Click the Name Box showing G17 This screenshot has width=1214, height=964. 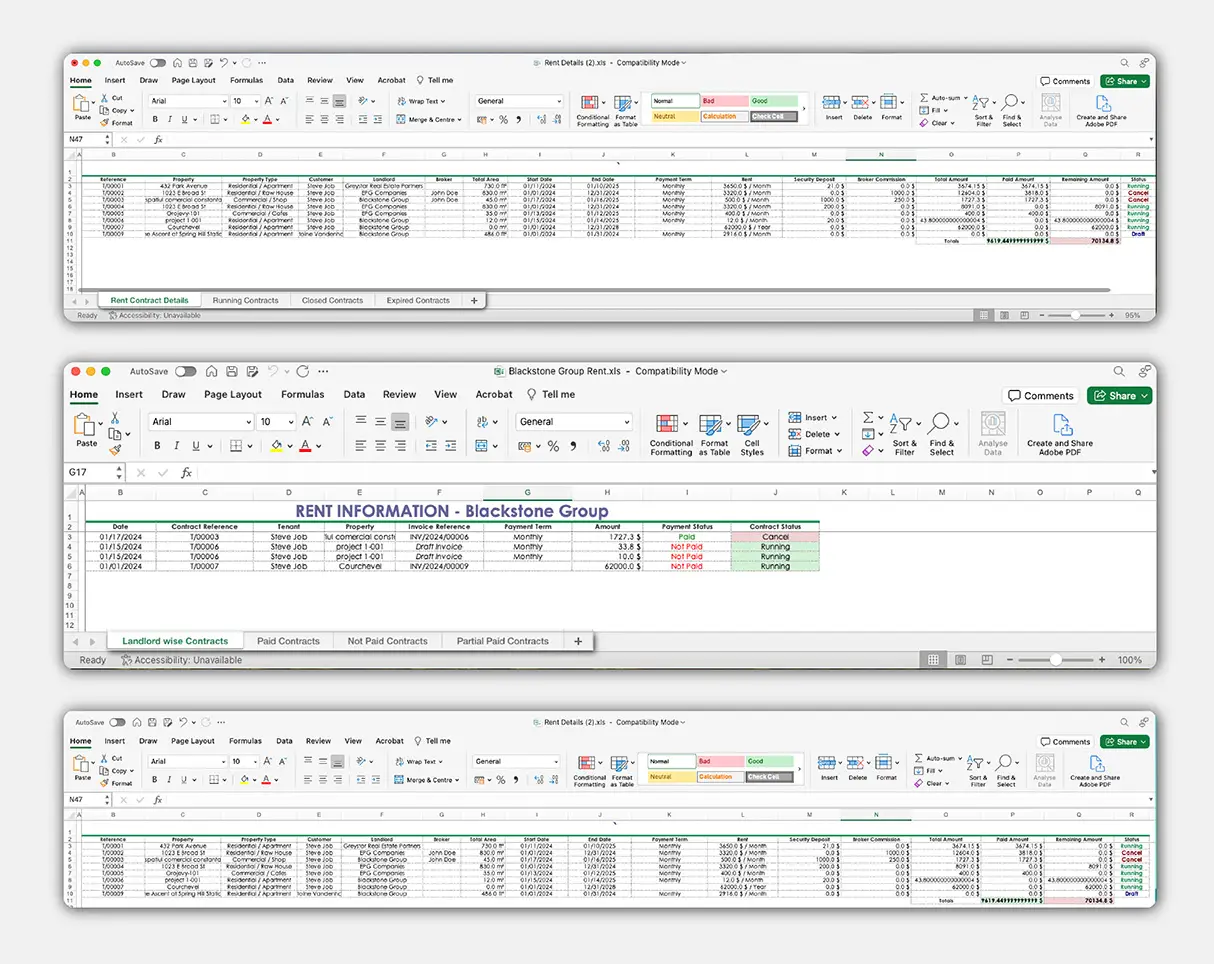95,472
